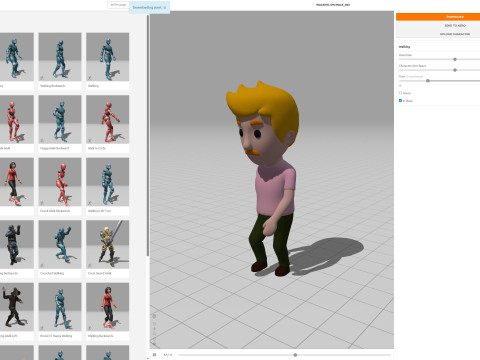Adjust the Character Arm-Space slider handle
The width and height of the screenshot is (480, 360).
point(455,70)
